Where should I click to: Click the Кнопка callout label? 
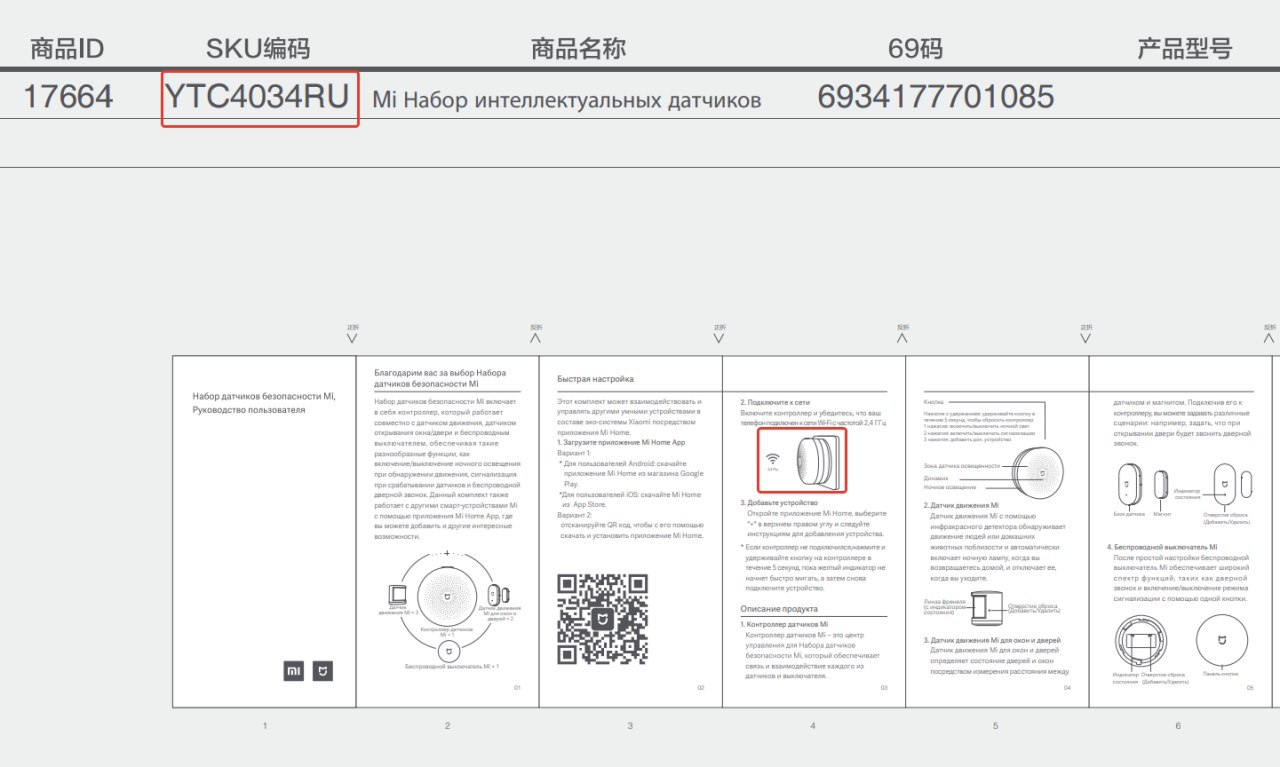point(933,402)
